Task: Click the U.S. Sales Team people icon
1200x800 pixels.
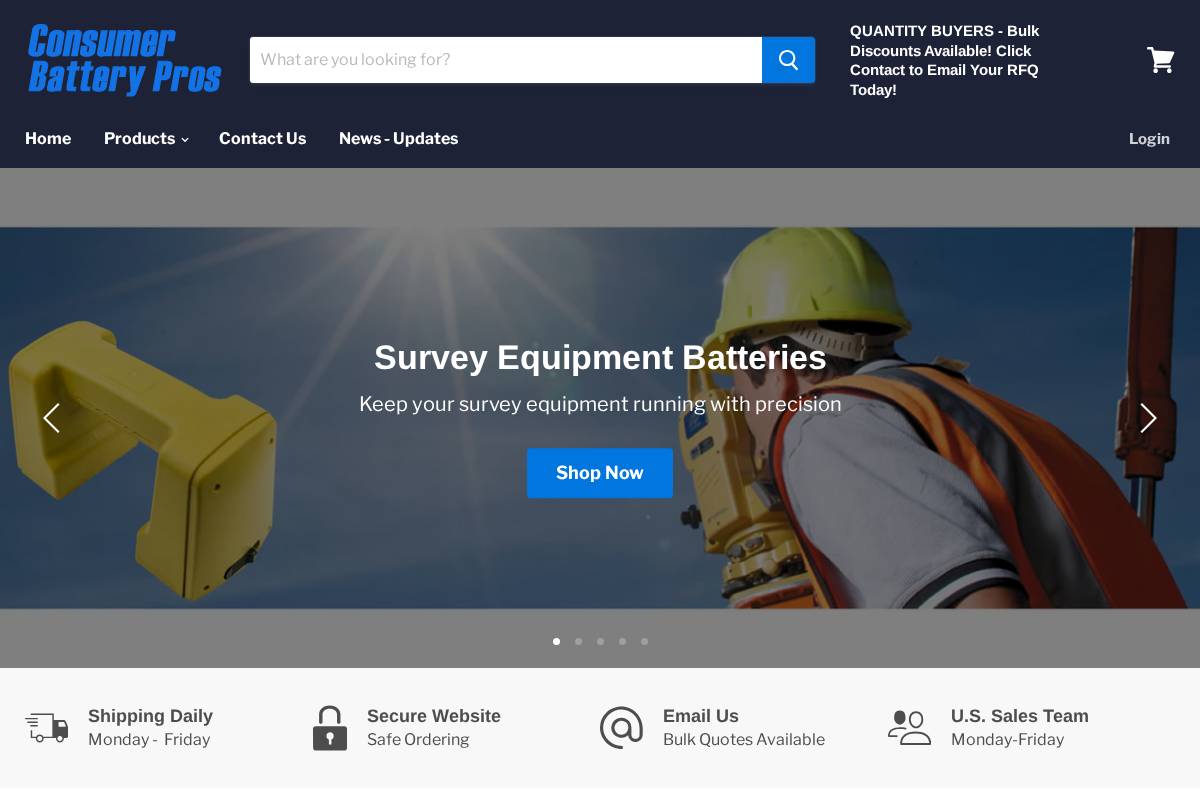Action: pyautogui.click(x=909, y=728)
